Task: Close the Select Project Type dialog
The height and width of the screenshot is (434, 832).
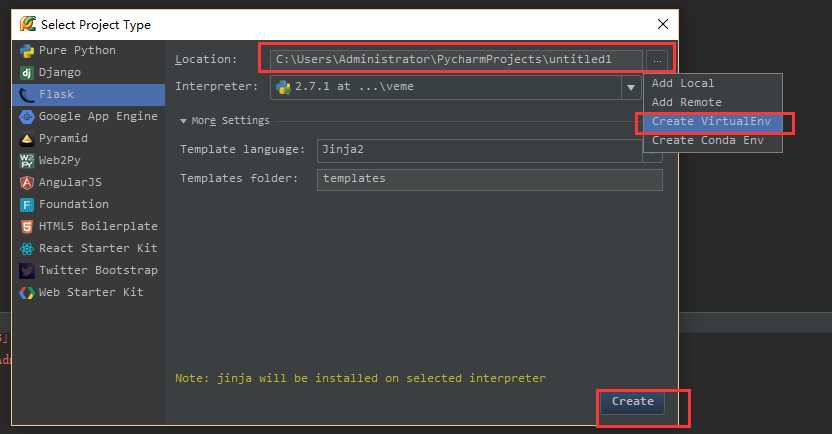Action: [x=663, y=24]
